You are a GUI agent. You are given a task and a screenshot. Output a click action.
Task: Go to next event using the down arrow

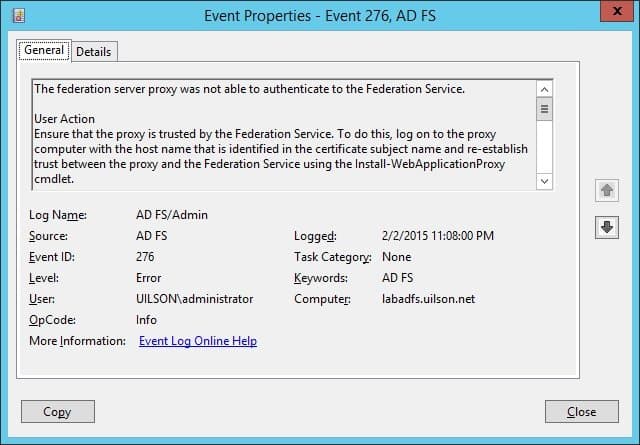coord(607,227)
